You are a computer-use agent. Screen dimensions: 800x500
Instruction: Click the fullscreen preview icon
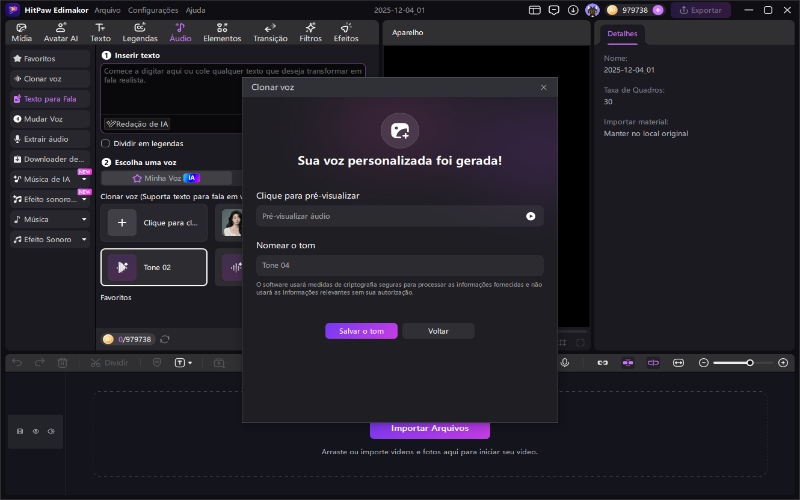581,343
